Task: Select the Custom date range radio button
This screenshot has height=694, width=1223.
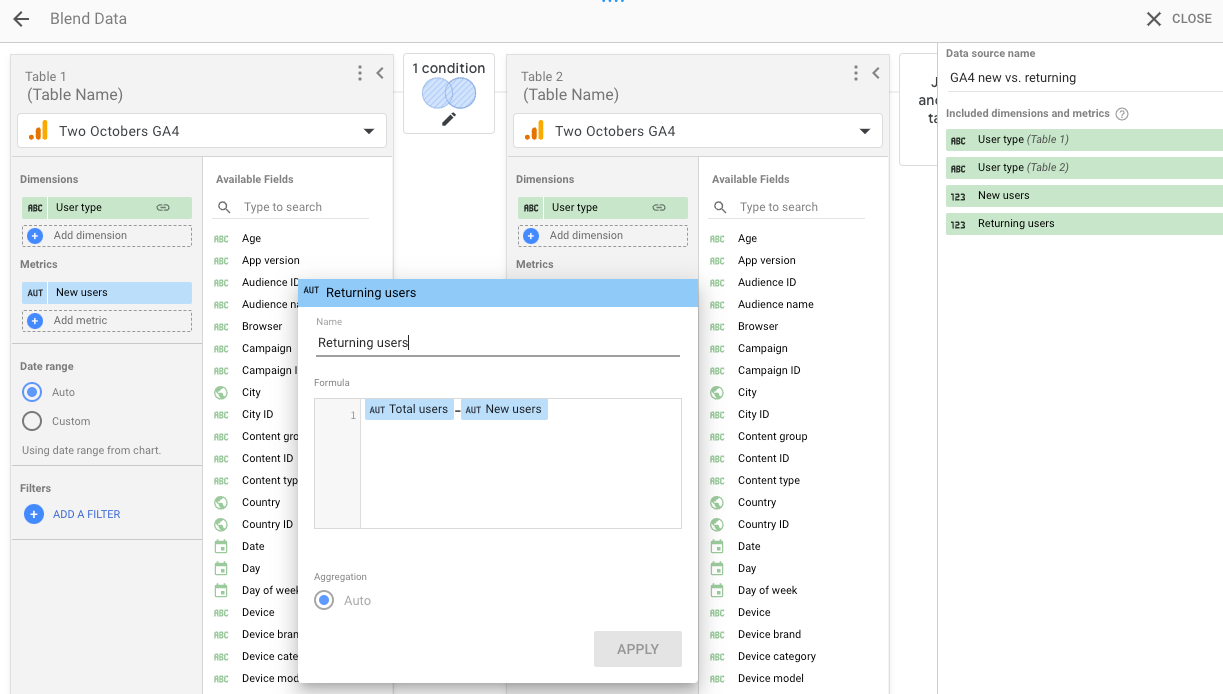Action: click(x=34, y=421)
